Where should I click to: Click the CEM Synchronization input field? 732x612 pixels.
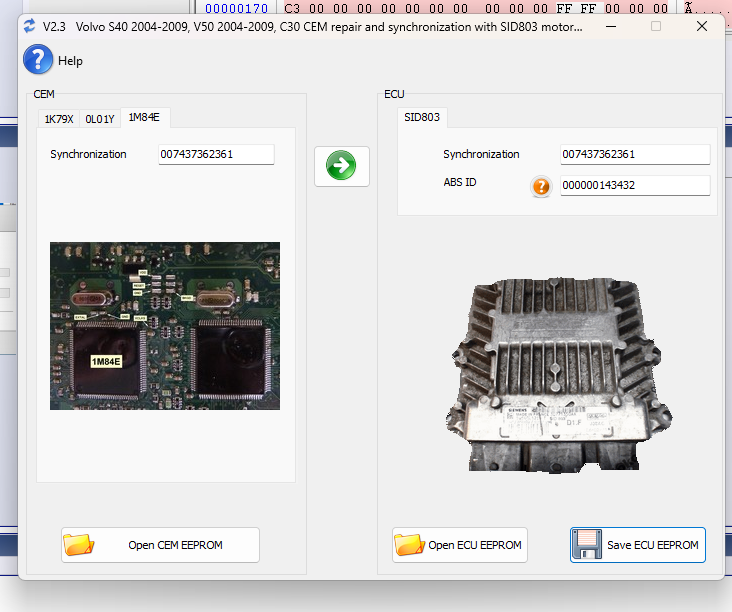pos(216,154)
